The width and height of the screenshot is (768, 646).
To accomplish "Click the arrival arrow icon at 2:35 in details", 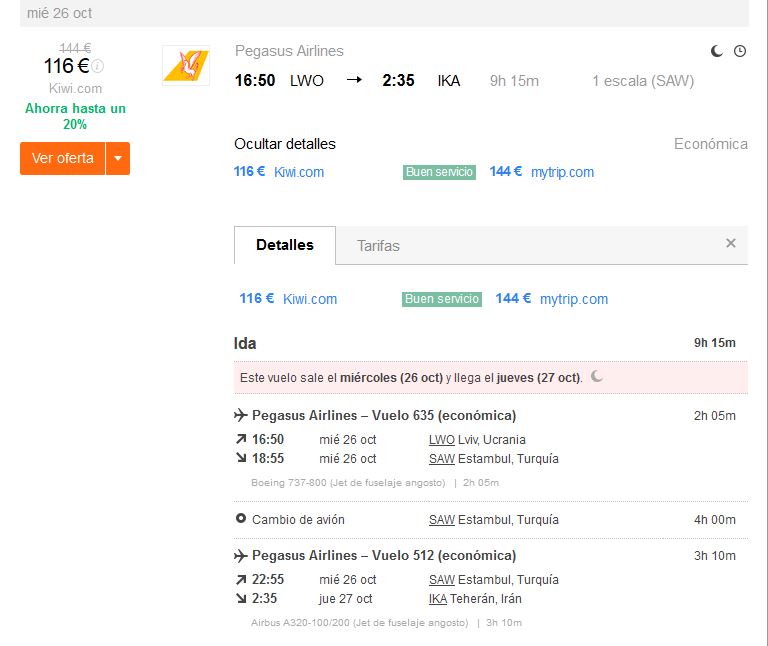I will click(241, 598).
